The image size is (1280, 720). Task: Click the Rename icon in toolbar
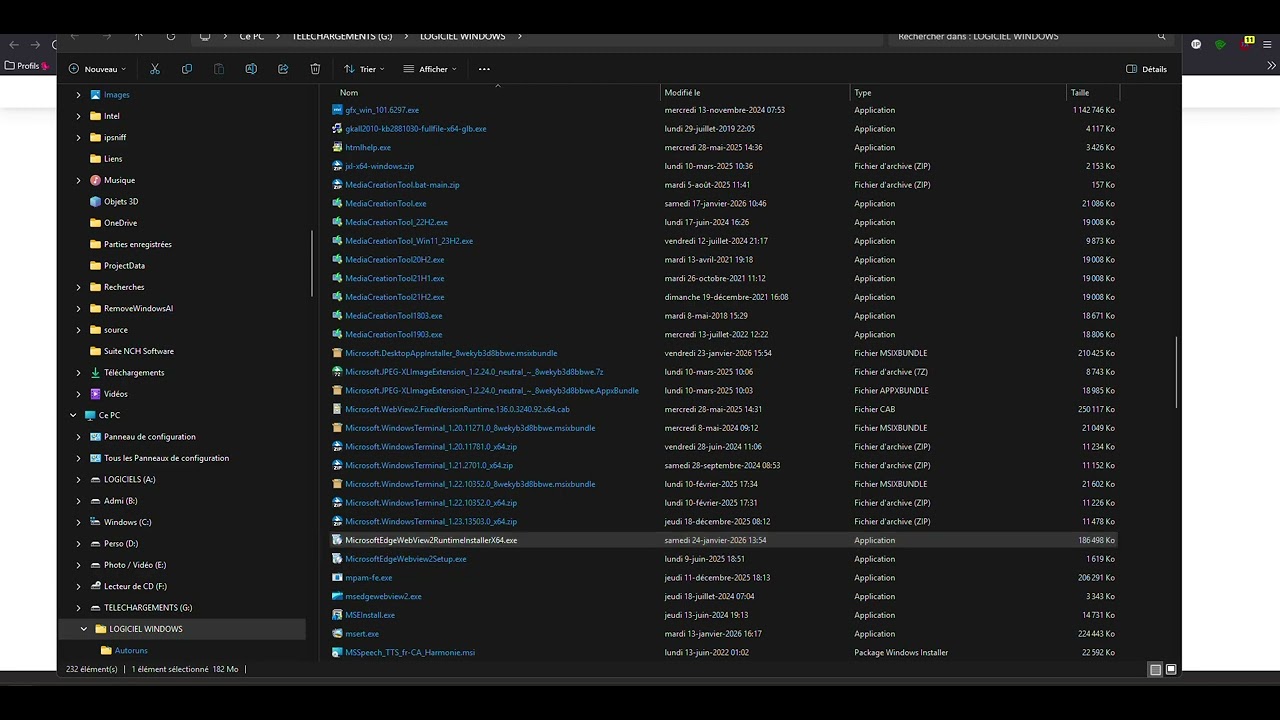pos(251,69)
